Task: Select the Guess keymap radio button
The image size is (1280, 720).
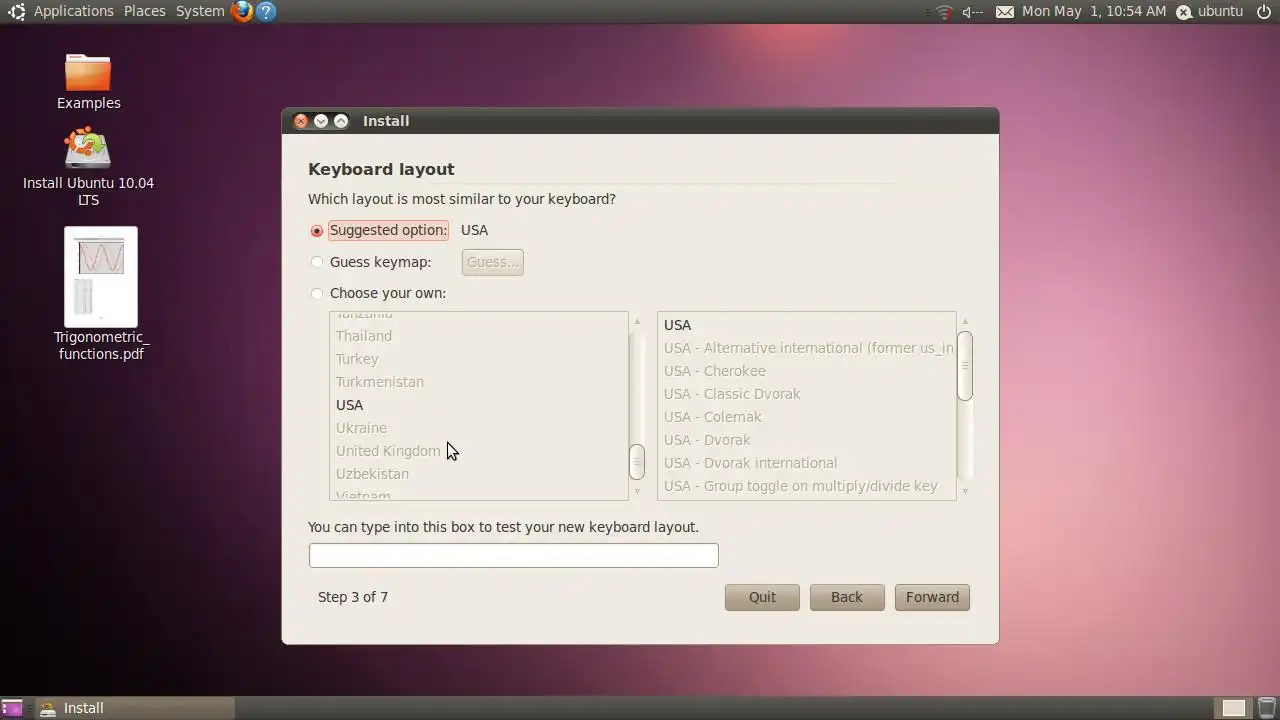Action: 317,262
